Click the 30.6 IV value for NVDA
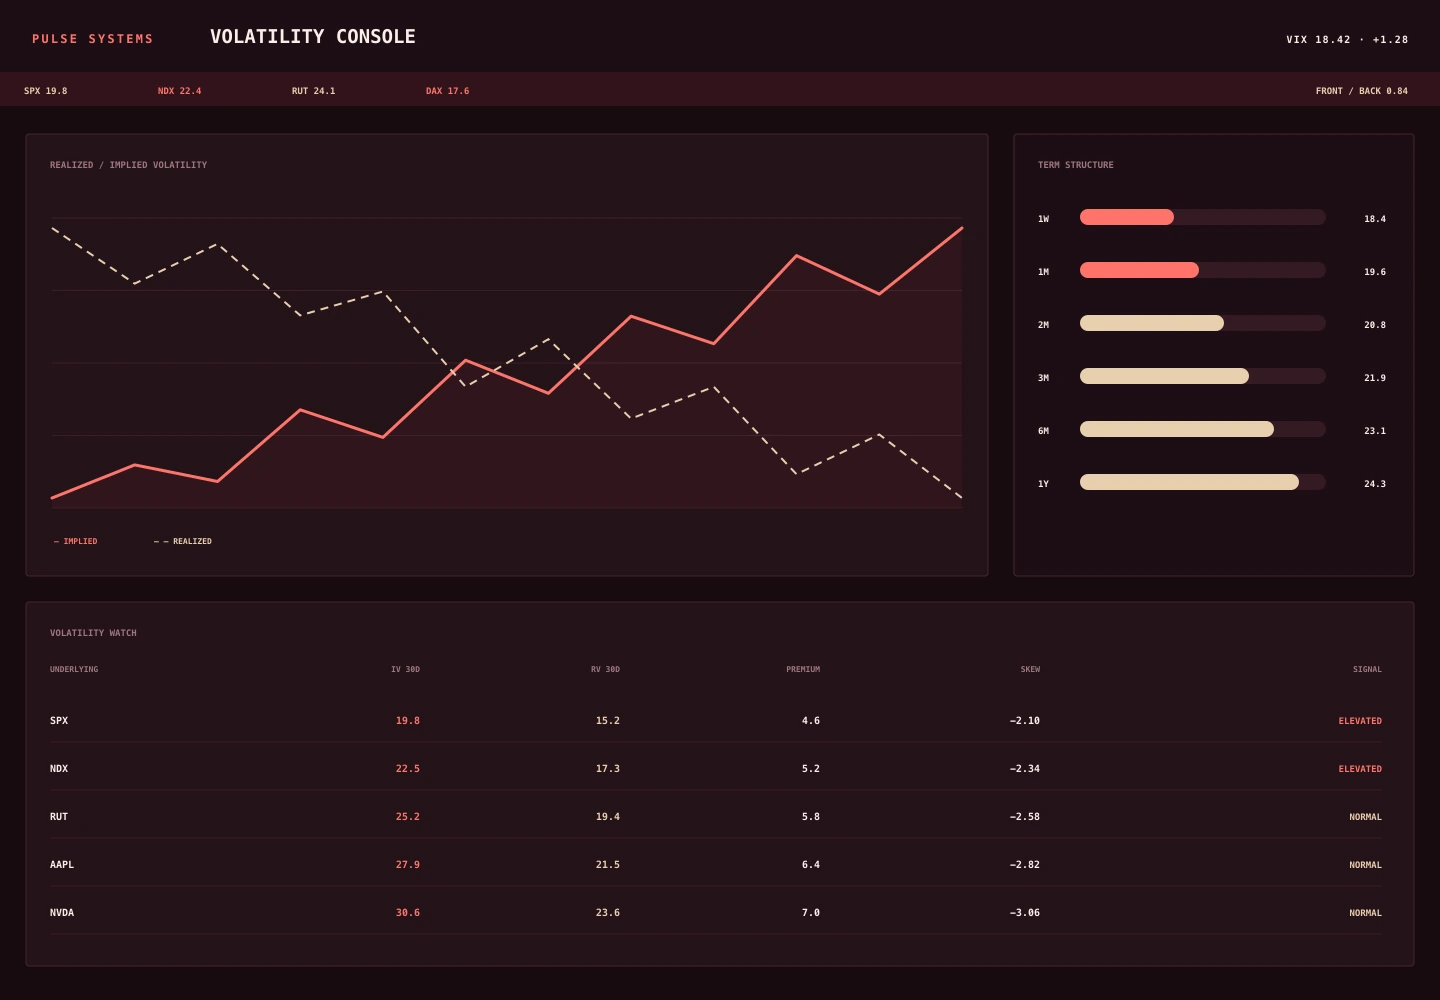Image resolution: width=1440 pixels, height=1000 pixels. [x=408, y=913]
